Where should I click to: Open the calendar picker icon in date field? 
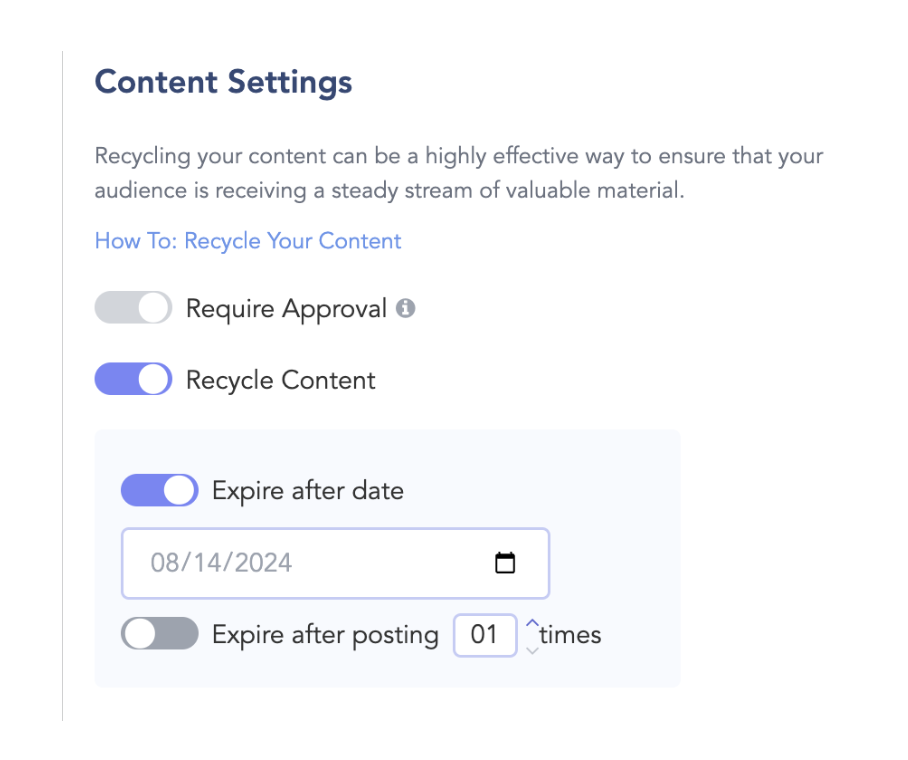coord(505,562)
